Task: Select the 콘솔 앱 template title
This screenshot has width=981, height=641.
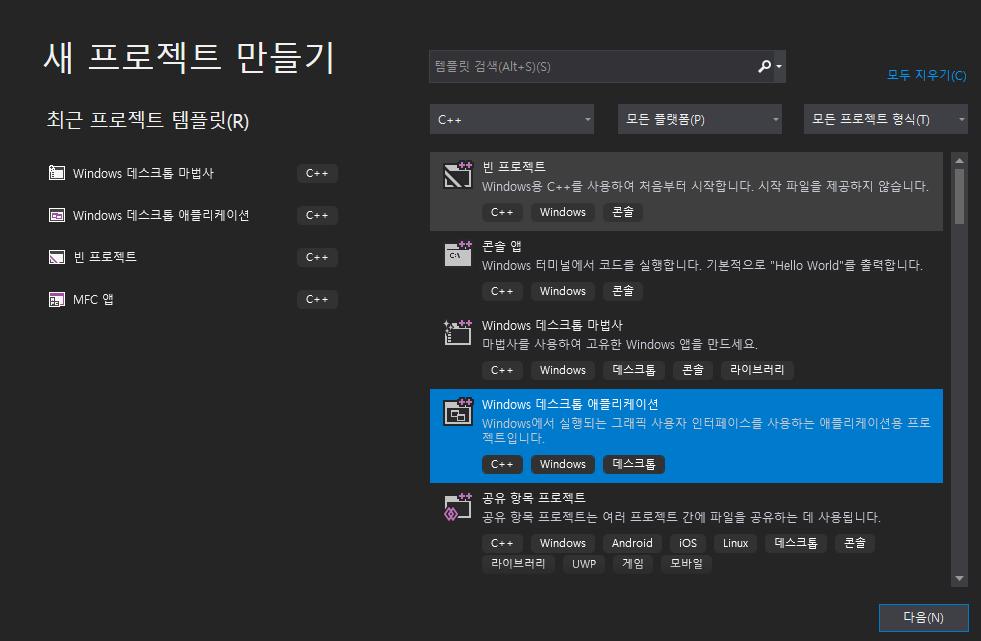Action: tap(502, 246)
